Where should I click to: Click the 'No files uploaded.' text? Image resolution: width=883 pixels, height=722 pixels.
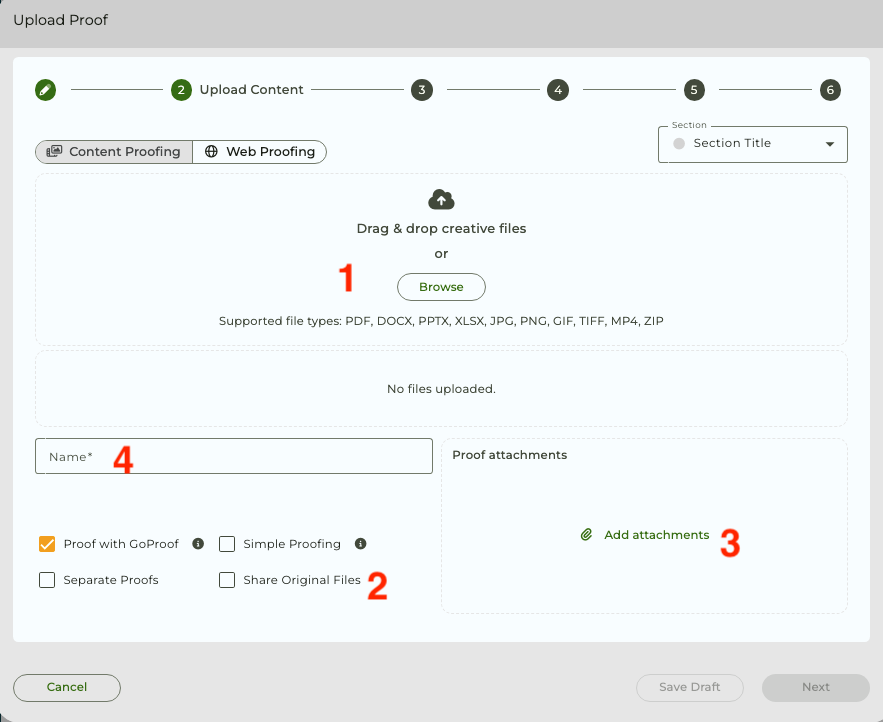(x=442, y=389)
